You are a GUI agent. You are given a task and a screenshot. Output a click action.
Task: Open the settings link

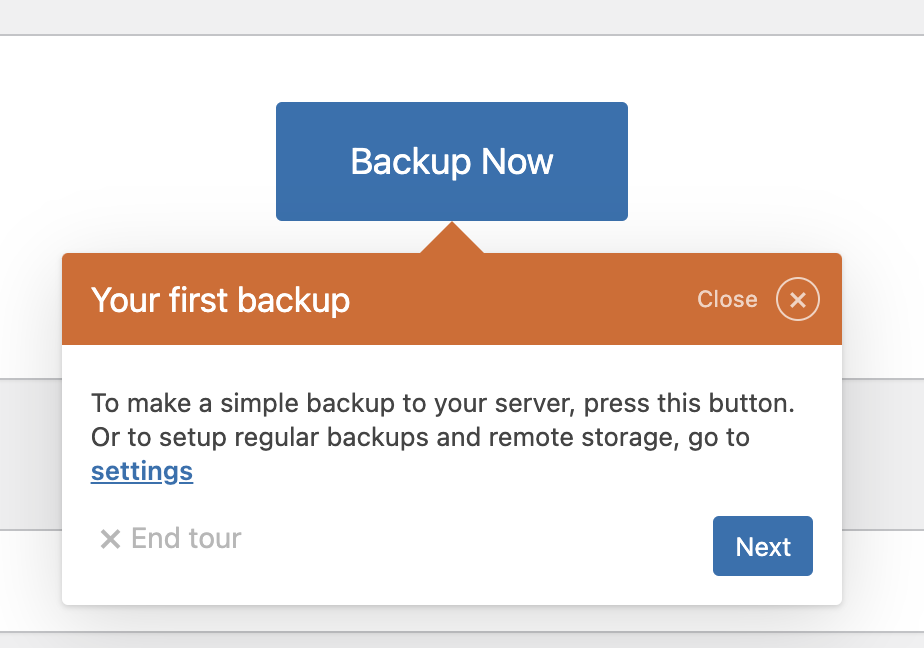click(x=142, y=471)
